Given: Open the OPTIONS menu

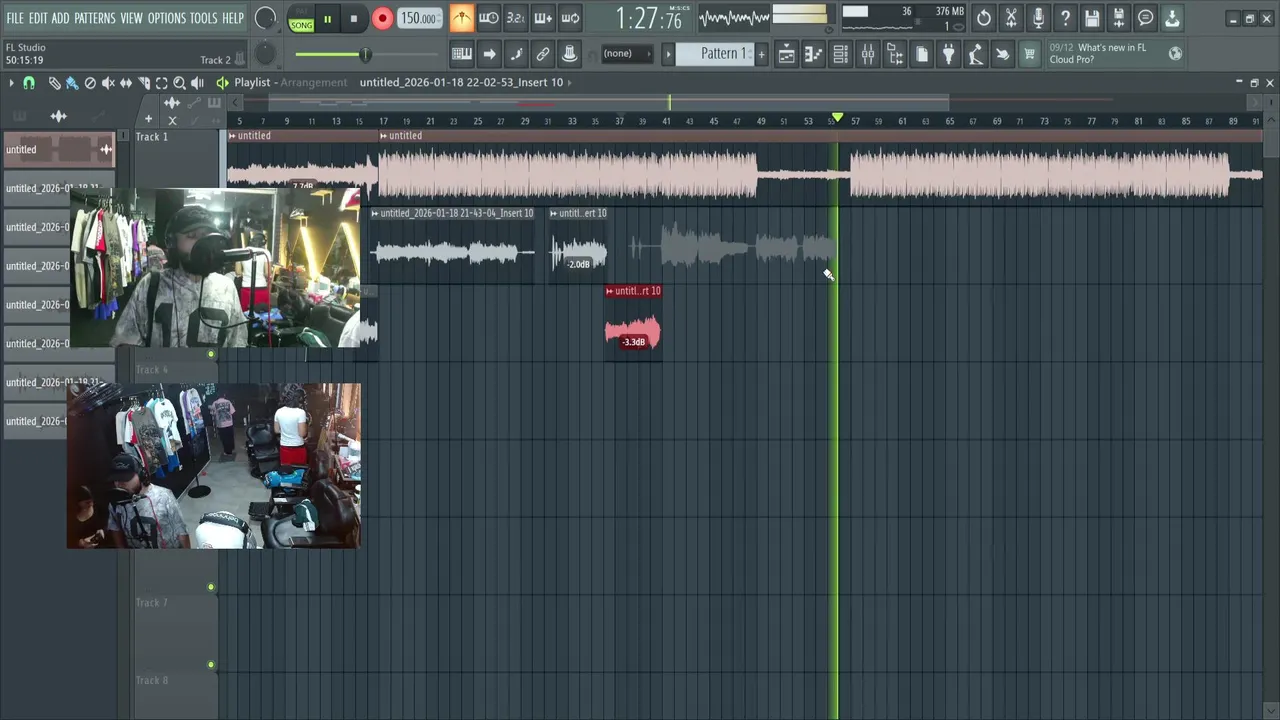Looking at the screenshot, I should coord(167,19).
